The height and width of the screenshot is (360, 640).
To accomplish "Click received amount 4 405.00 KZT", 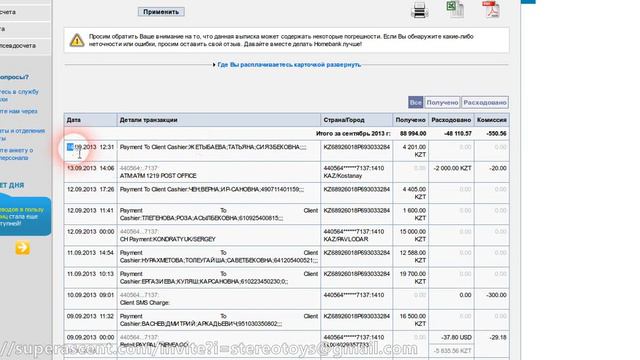I will tap(413, 193).
